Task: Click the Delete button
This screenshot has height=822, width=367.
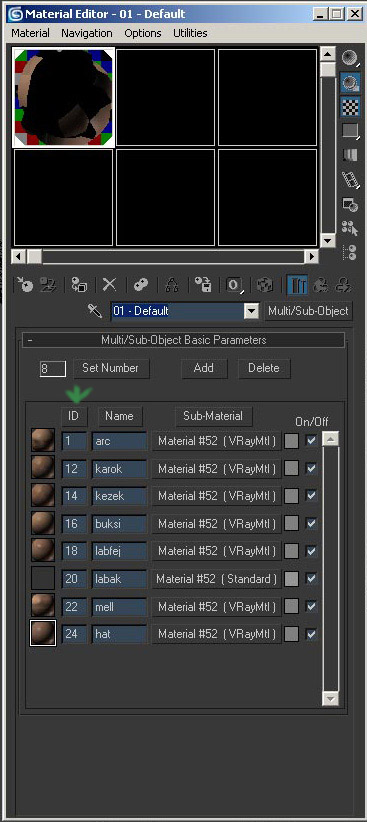Action: pyautogui.click(x=264, y=368)
